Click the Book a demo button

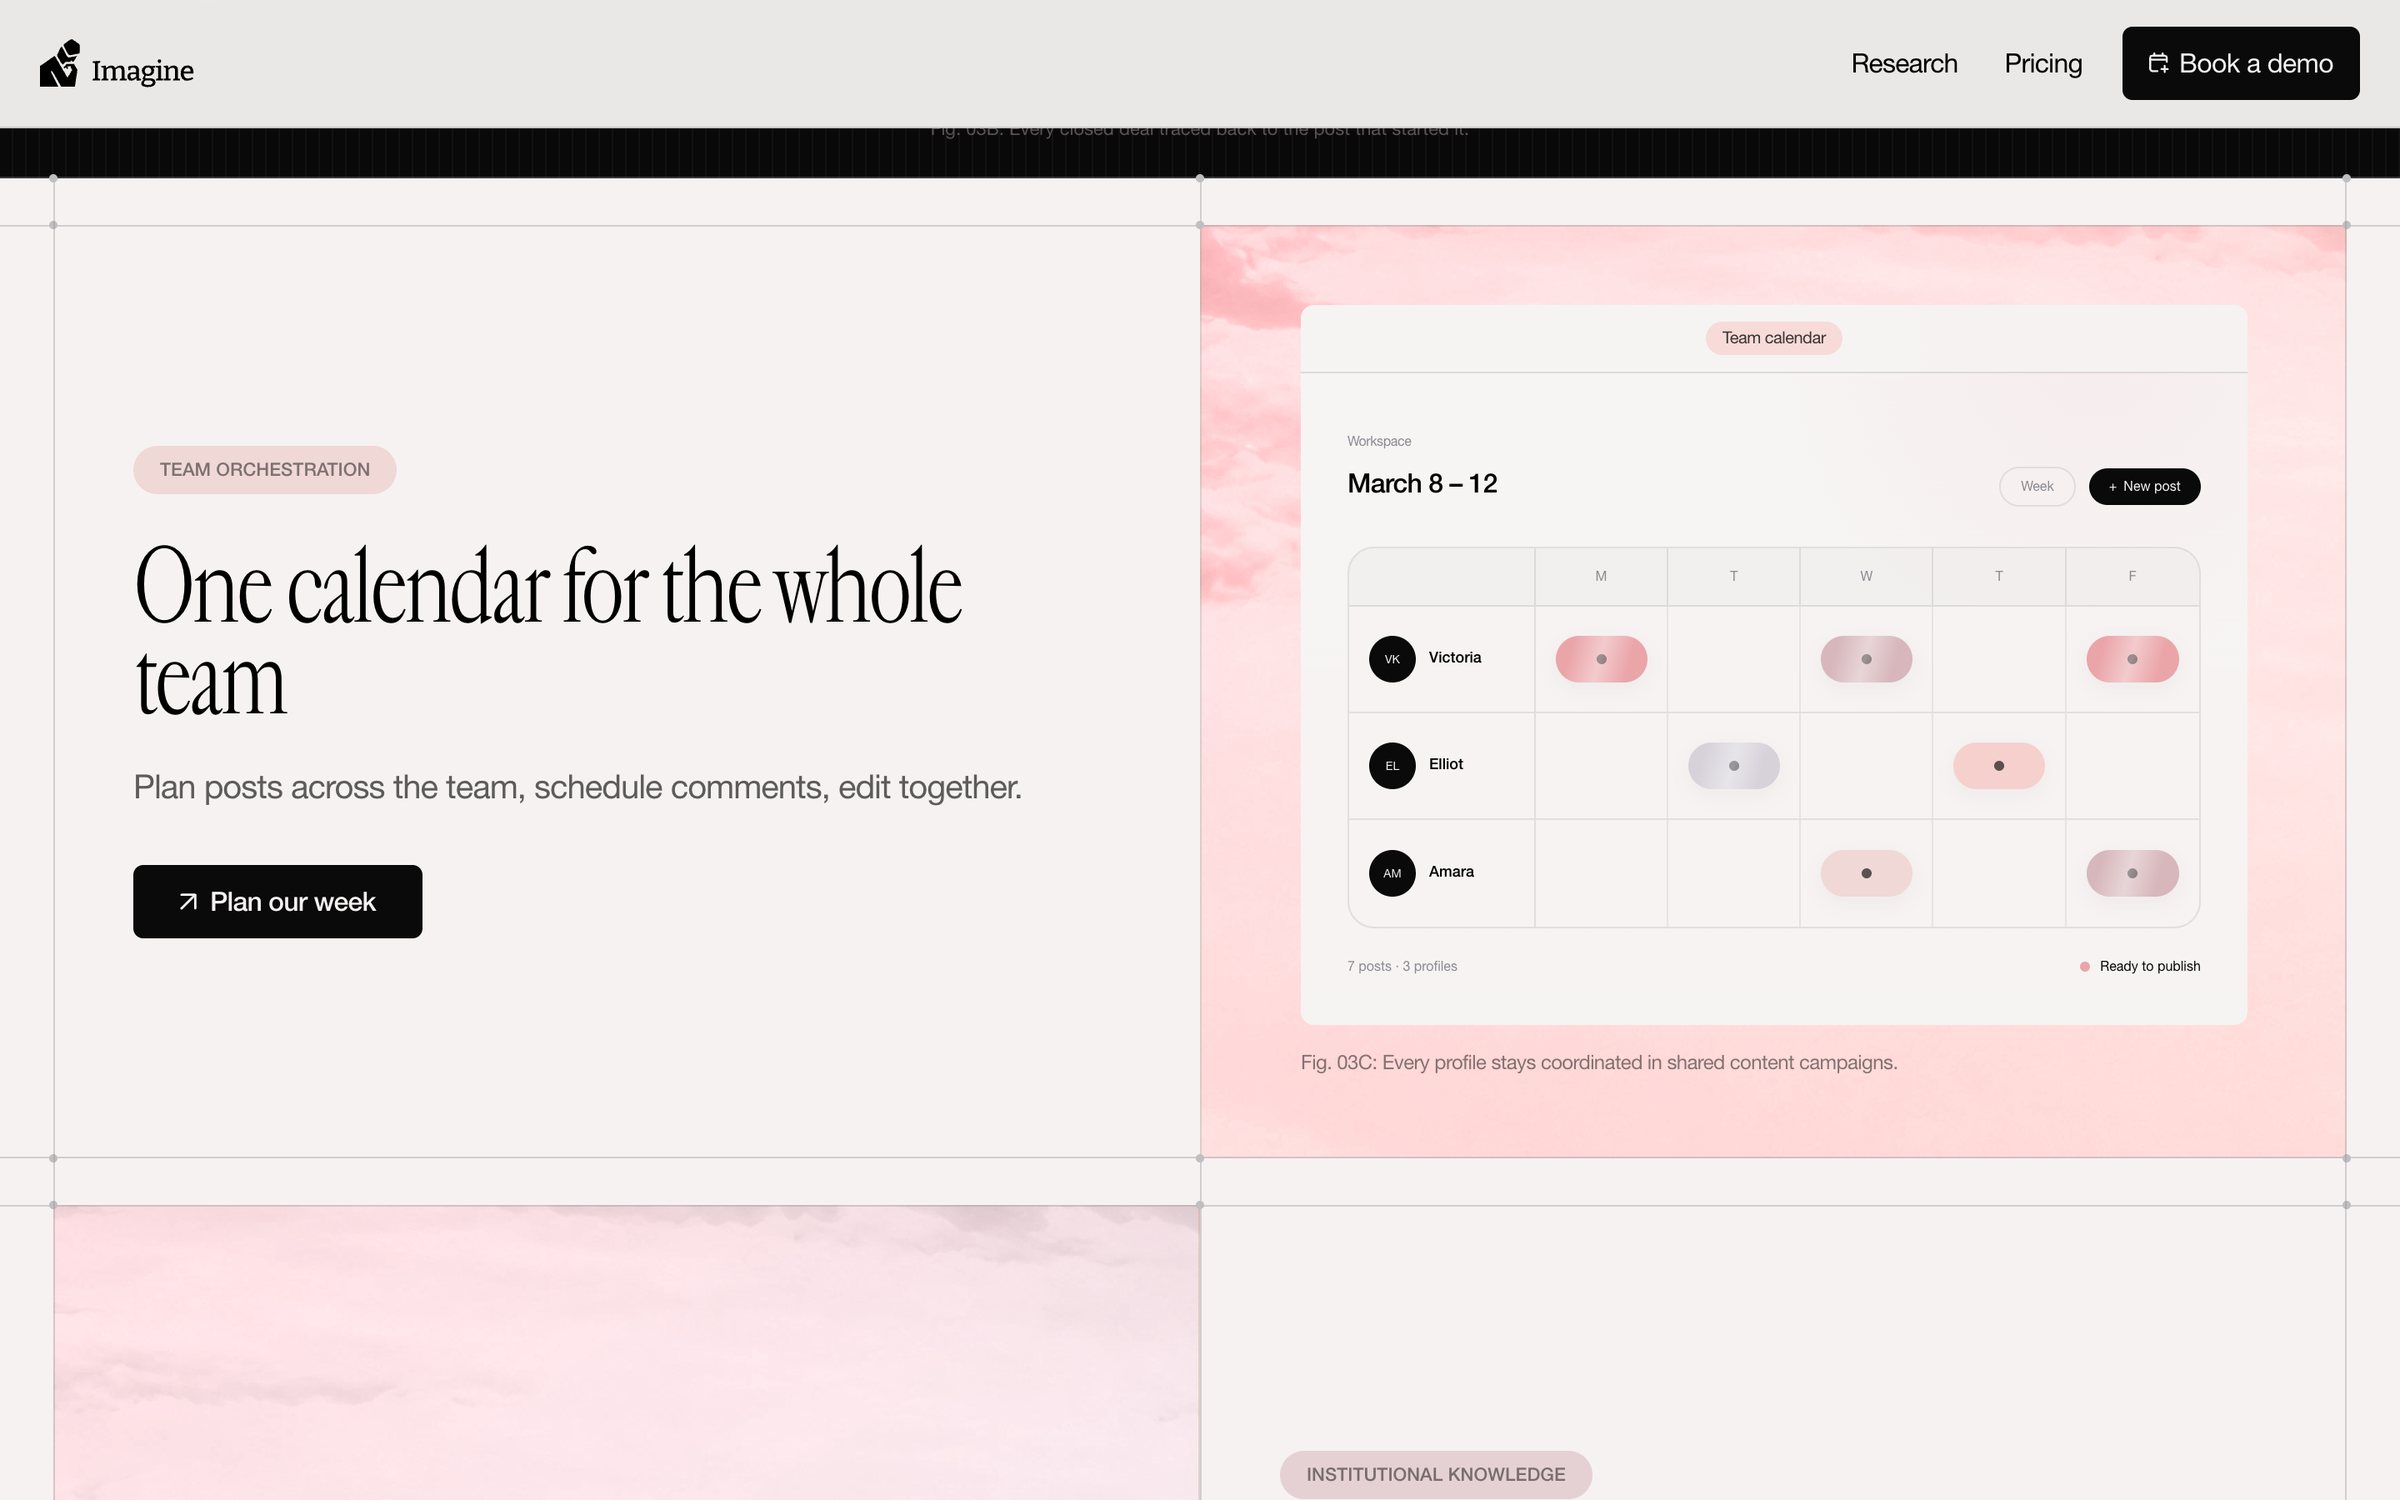click(2240, 63)
